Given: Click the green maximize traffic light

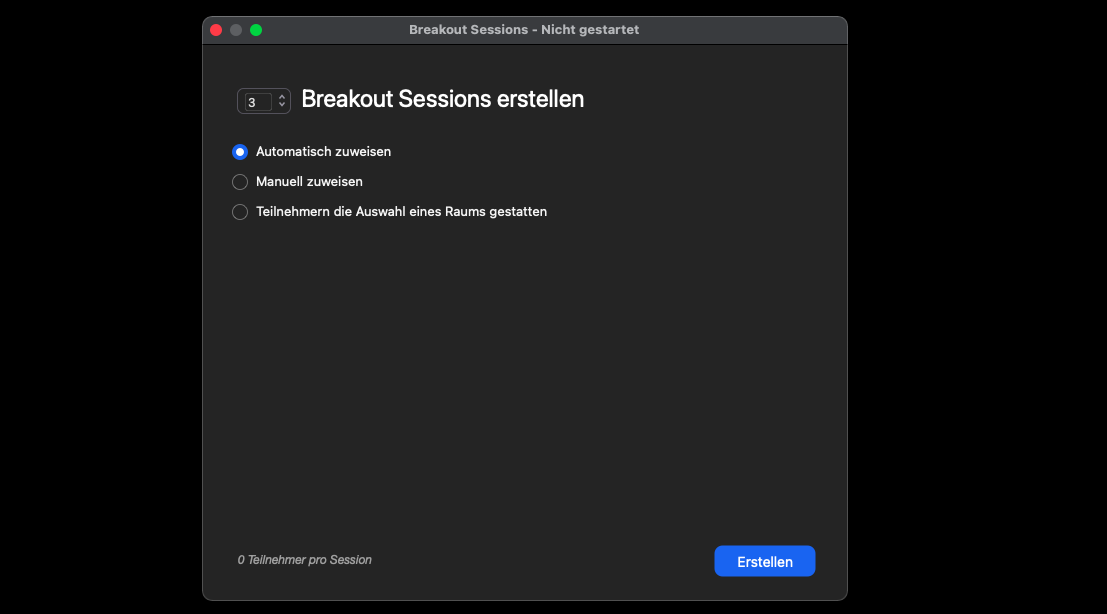Looking at the screenshot, I should (x=256, y=29).
